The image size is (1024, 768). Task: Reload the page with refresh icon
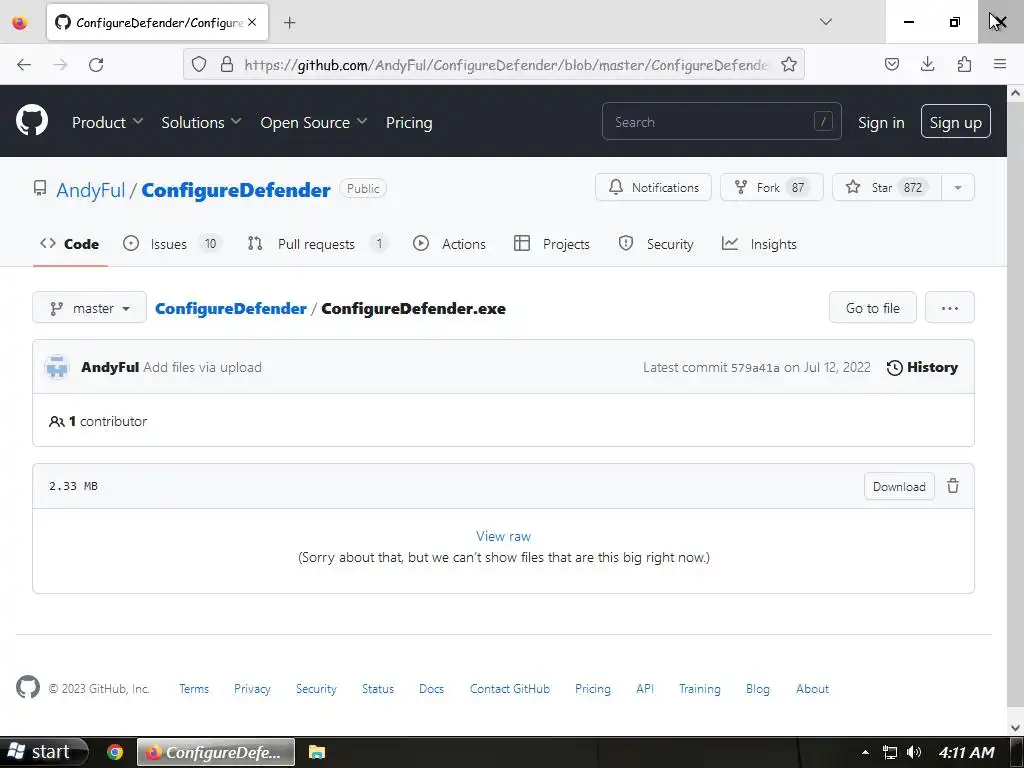coord(96,64)
